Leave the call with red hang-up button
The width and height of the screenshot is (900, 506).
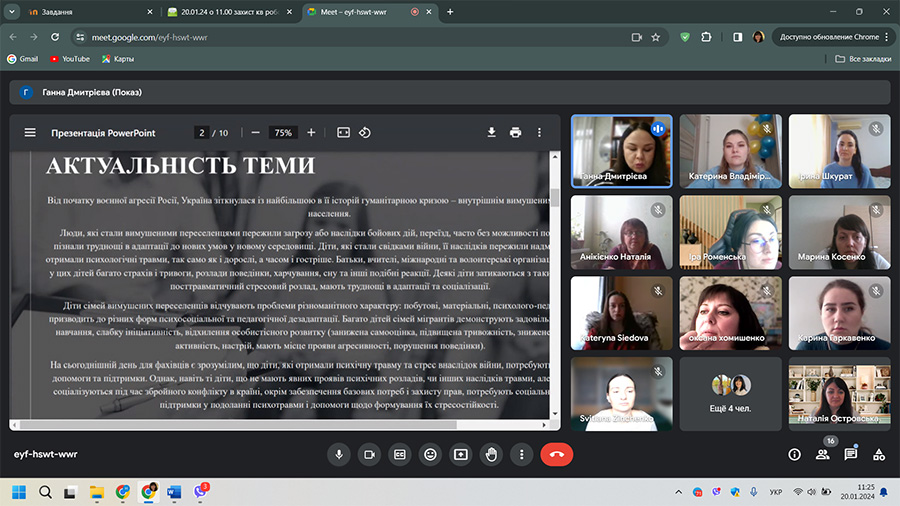[x=556, y=454]
